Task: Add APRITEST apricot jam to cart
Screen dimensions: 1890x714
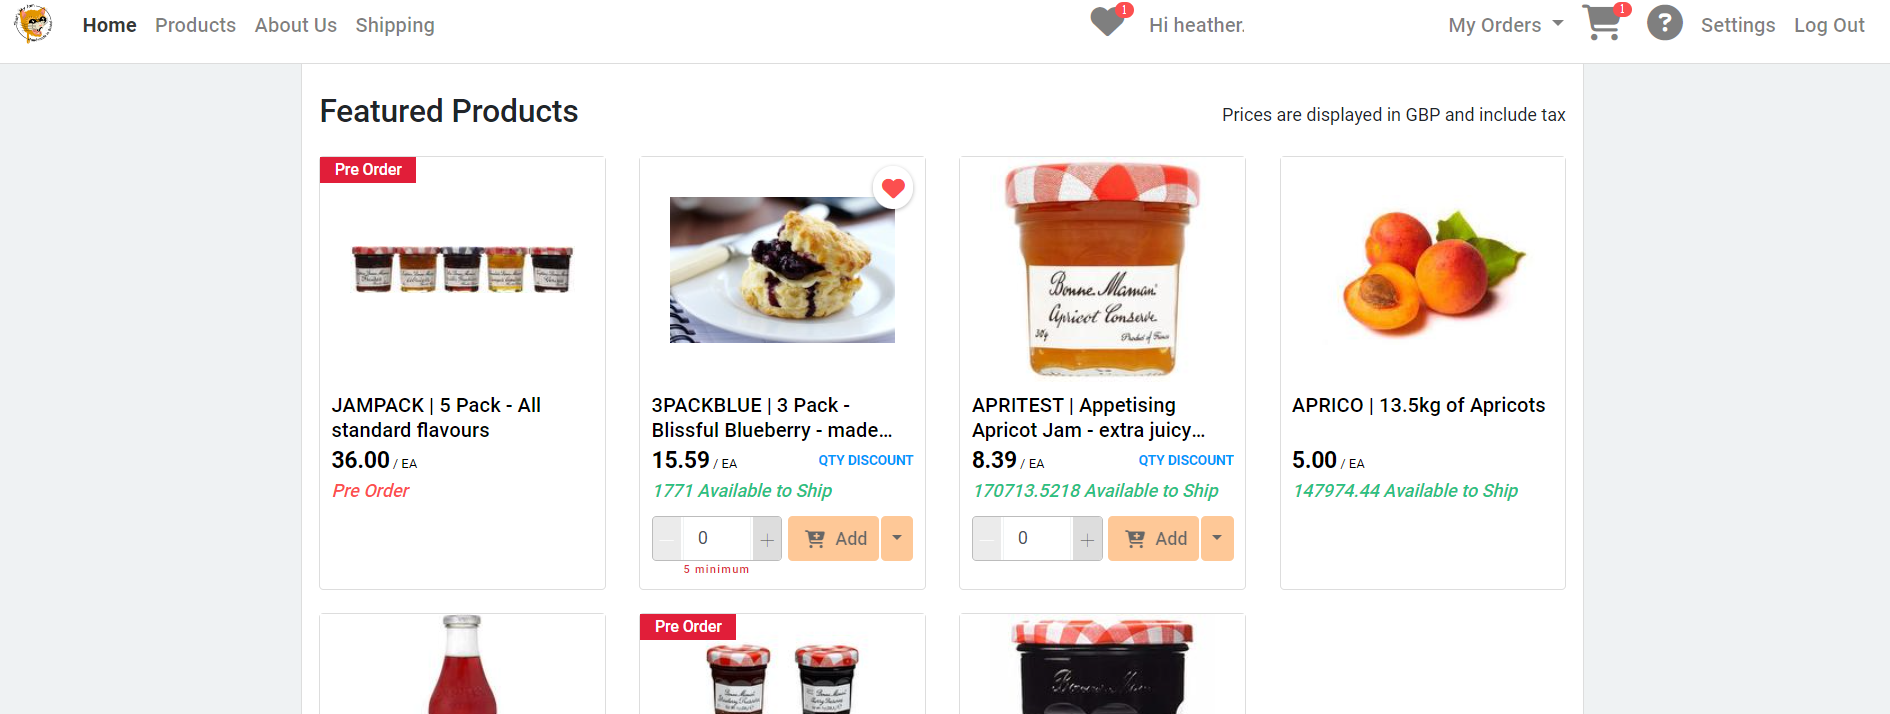Action: tap(1153, 538)
